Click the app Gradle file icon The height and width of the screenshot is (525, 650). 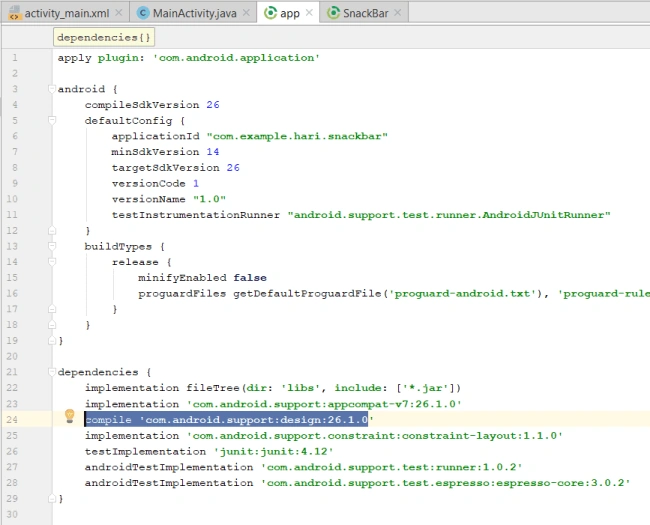tap(270, 13)
